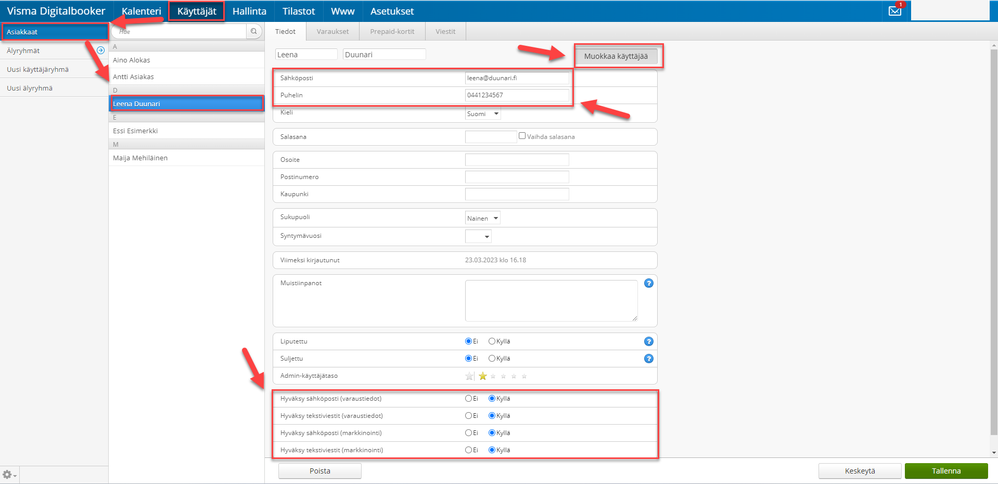Switch to the Varaukset tab
This screenshot has height=484, width=998.
pyautogui.click(x=332, y=31)
